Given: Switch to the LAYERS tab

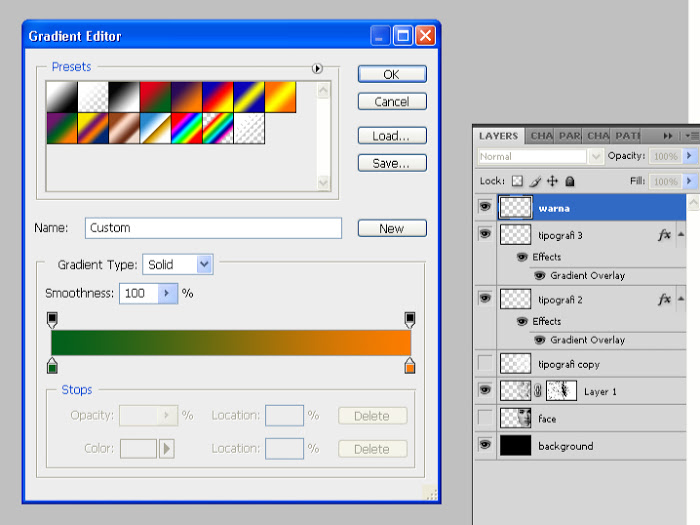Looking at the screenshot, I should [499, 136].
